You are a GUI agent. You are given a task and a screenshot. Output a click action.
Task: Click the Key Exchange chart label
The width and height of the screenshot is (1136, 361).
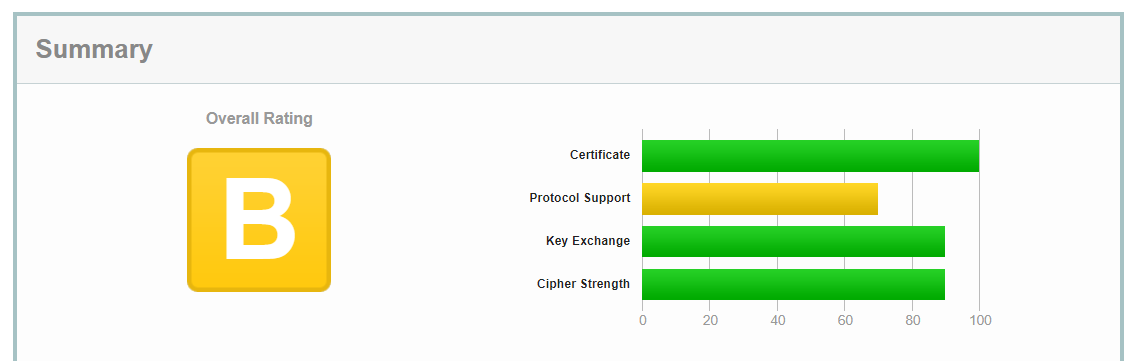588,241
